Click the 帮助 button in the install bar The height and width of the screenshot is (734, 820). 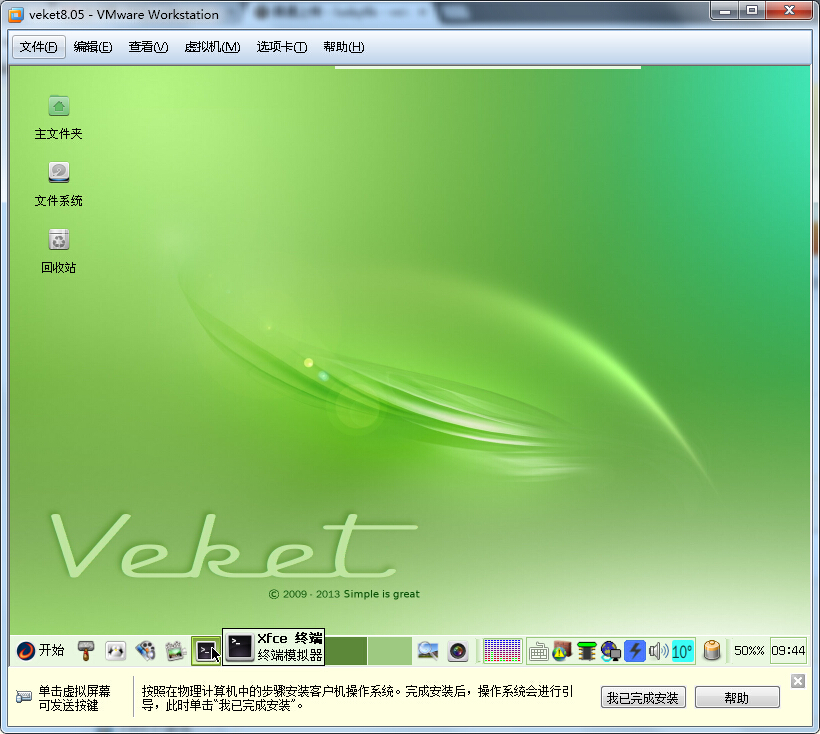pyautogui.click(x=737, y=697)
